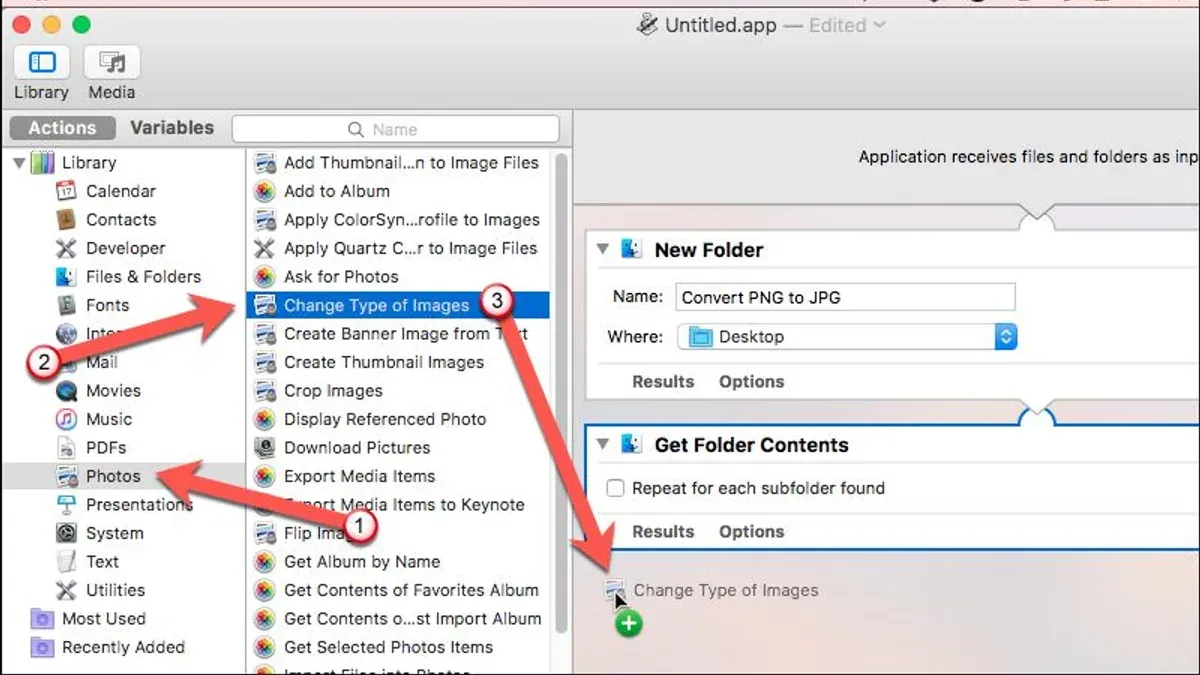The width and height of the screenshot is (1200, 675).
Task: Switch to the Variables tab
Action: [x=172, y=128]
